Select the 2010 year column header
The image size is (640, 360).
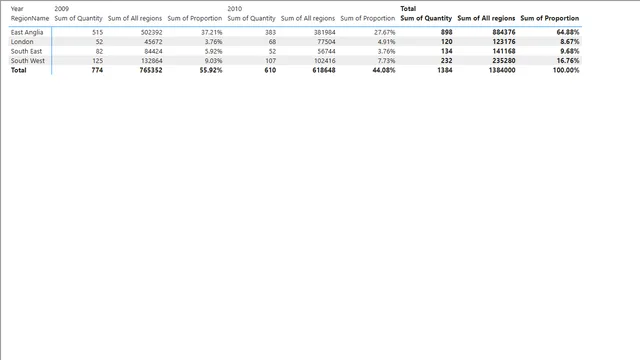click(235, 9)
